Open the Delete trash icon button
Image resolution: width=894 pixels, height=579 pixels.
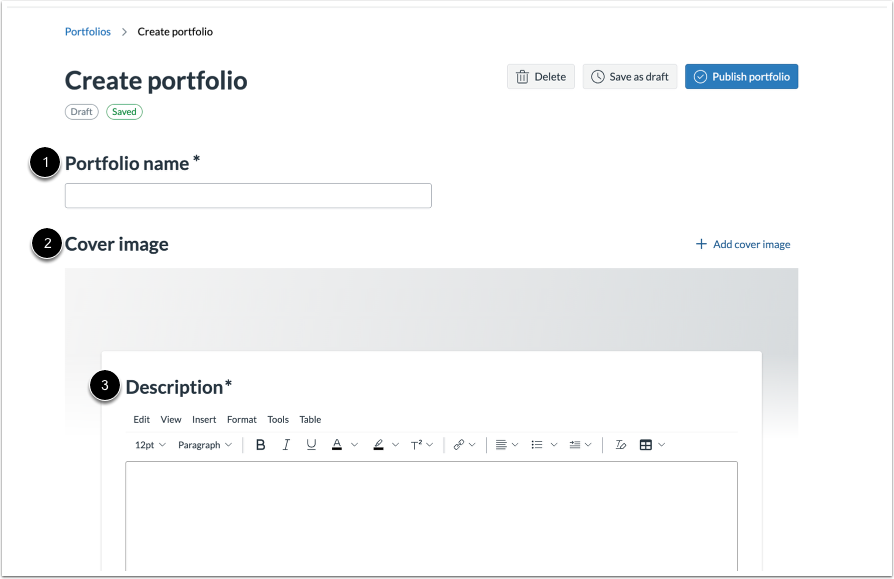click(522, 76)
